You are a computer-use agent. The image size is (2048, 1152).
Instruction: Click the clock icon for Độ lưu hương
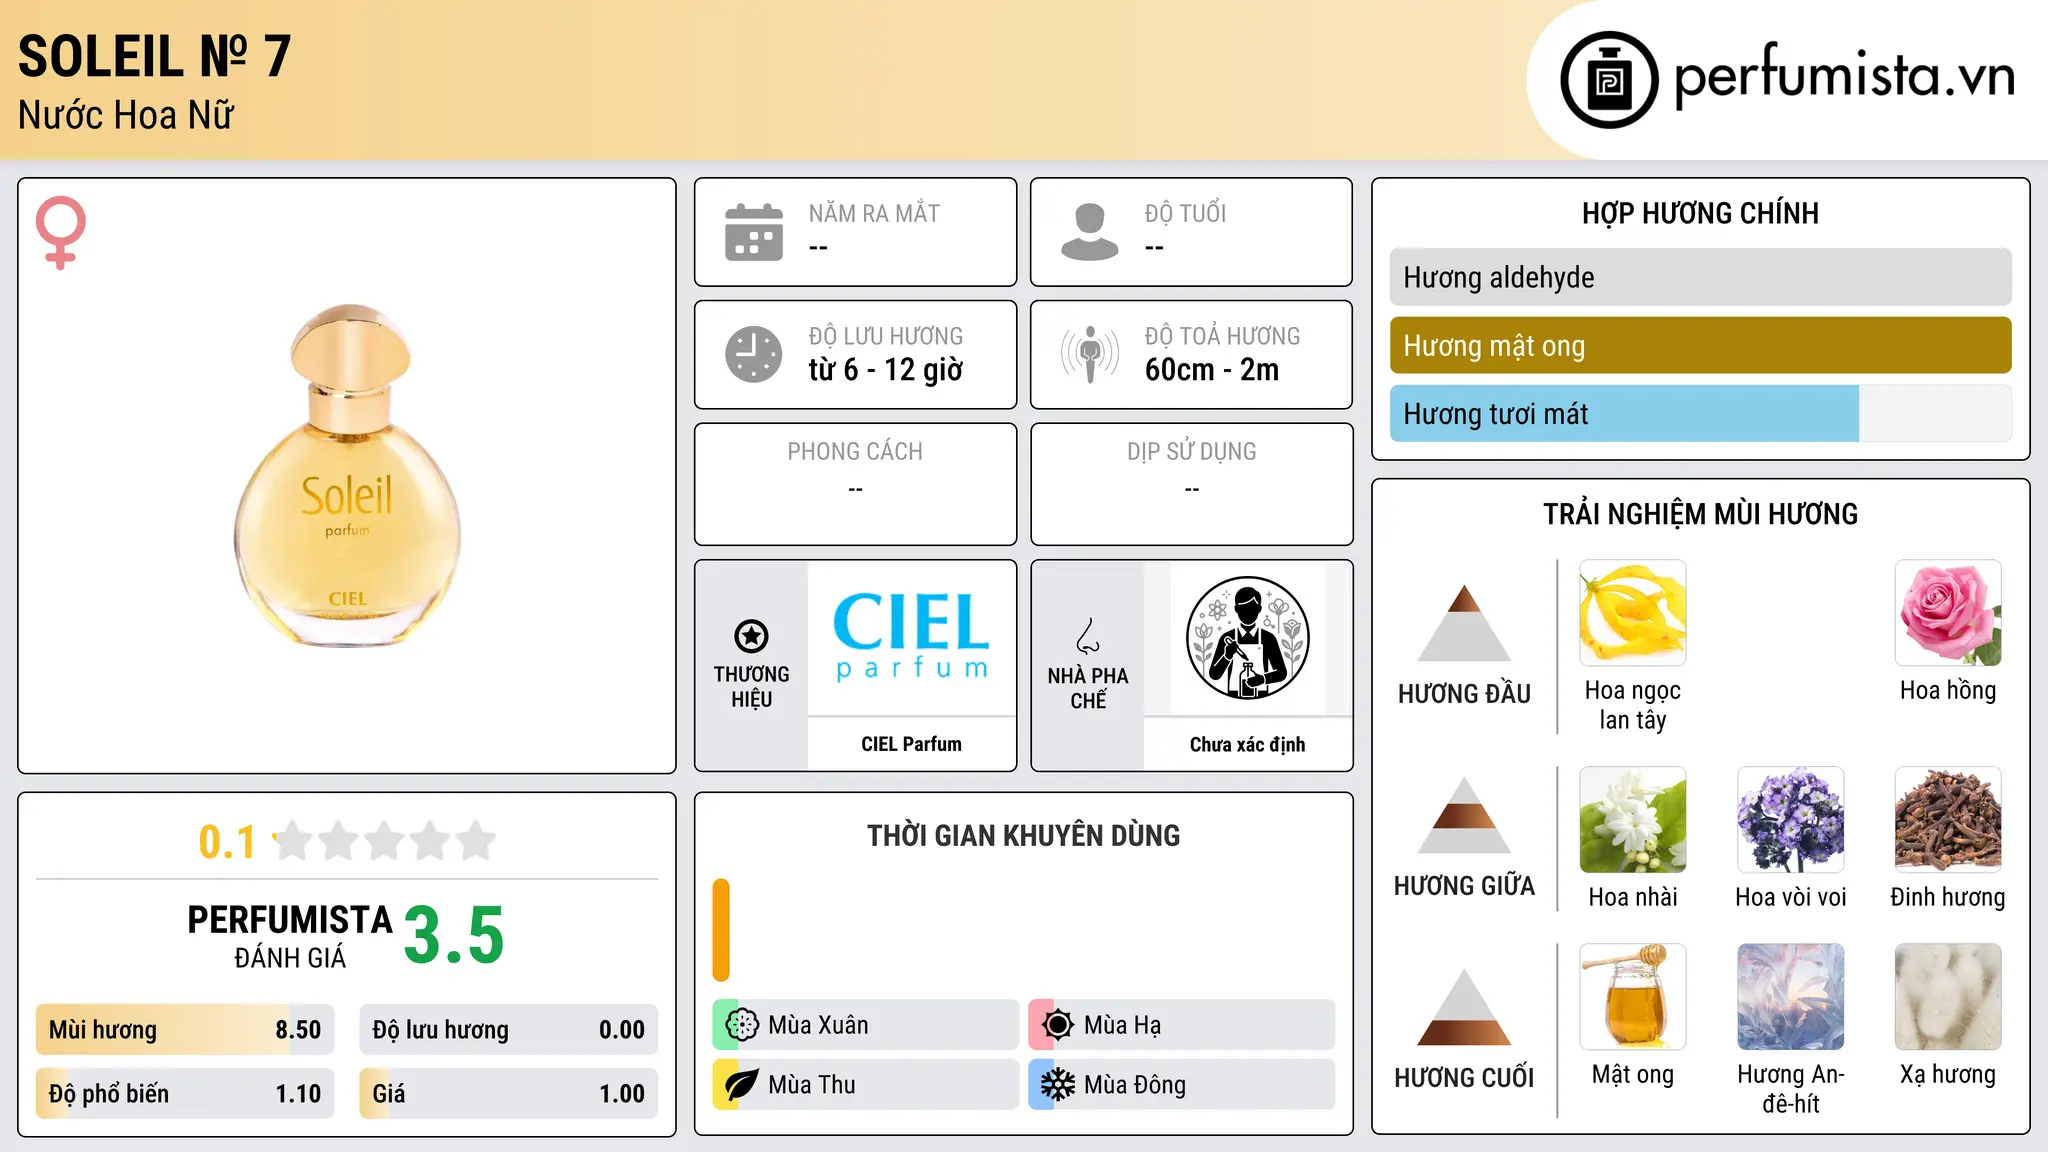click(754, 354)
